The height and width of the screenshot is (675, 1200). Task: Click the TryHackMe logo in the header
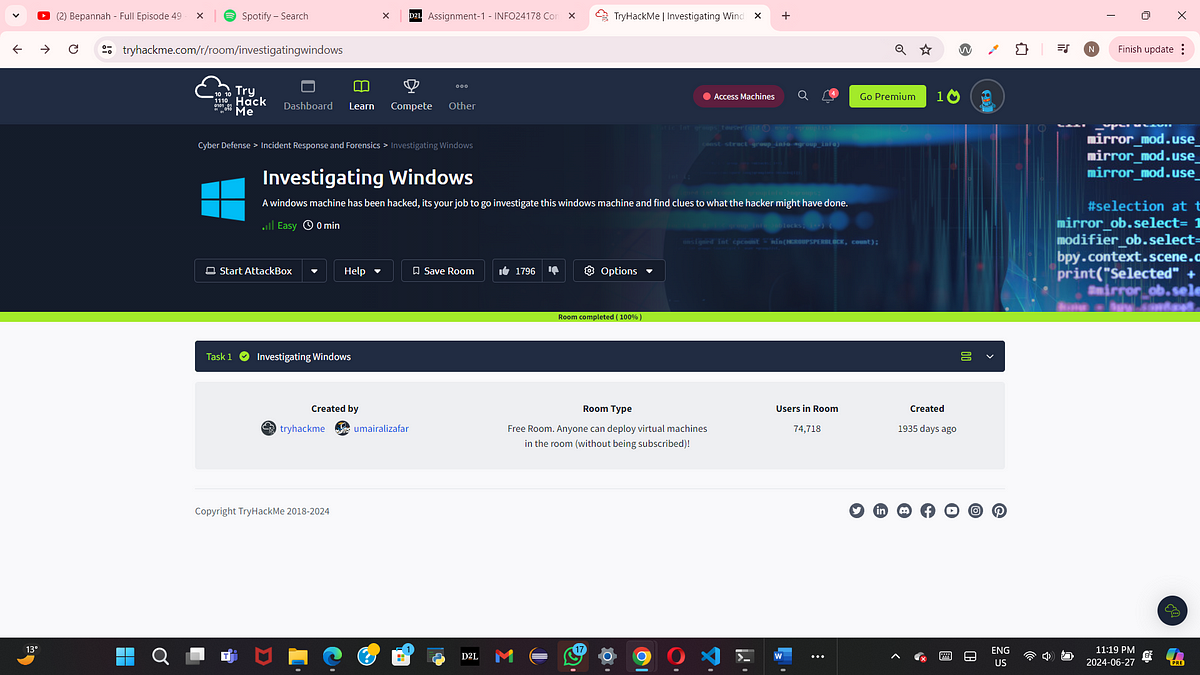pos(231,96)
